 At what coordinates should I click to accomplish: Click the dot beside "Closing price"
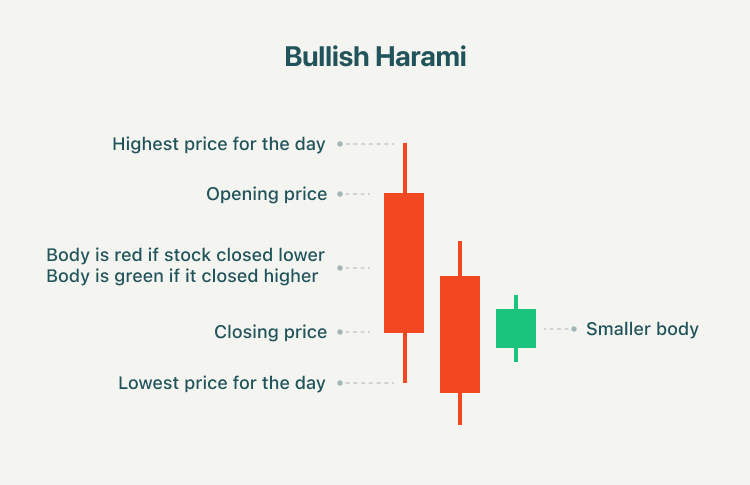point(340,332)
